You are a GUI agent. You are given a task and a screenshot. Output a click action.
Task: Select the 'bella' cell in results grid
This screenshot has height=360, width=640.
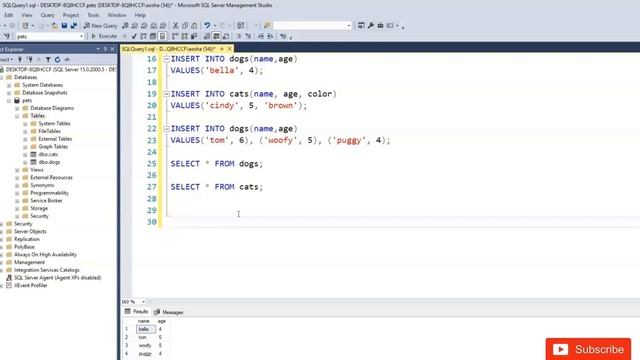pyautogui.click(x=146, y=329)
